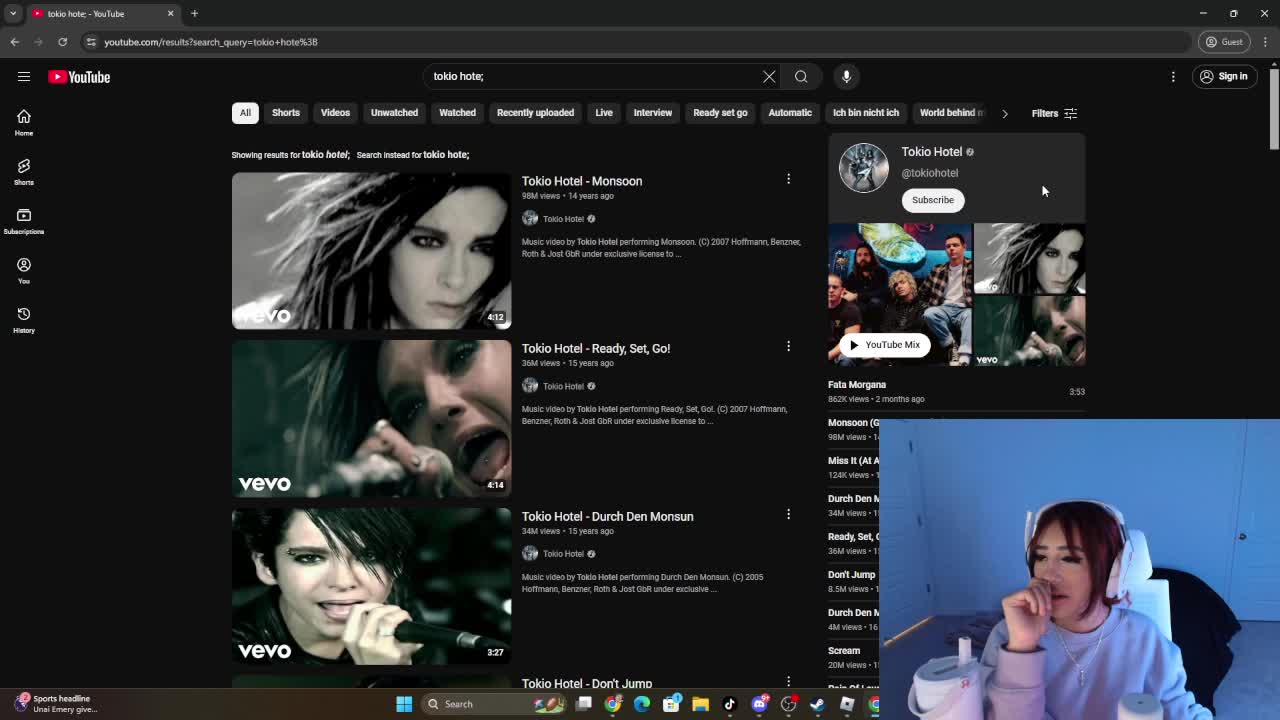The height and width of the screenshot is (720, 1280).
Task: View site information icon in address bar
Action: click(x=91, y=42)
